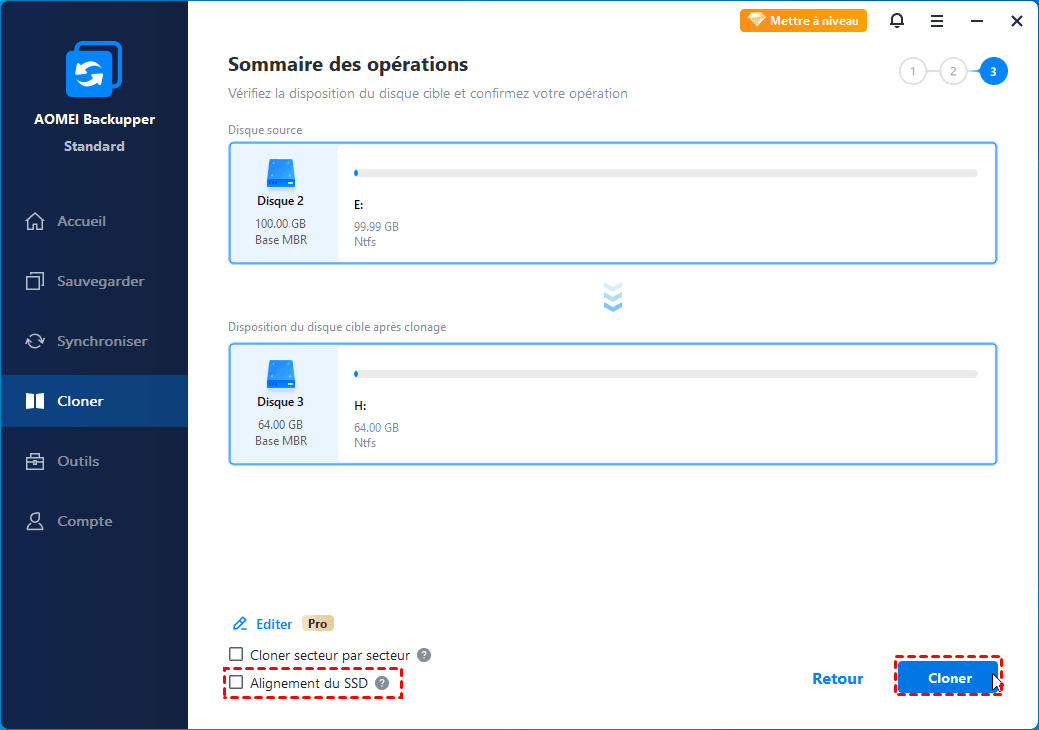The width and height of the screenshot is (1039, 730).
Task: Click the Compte user icon
Action: coord(34,521)
